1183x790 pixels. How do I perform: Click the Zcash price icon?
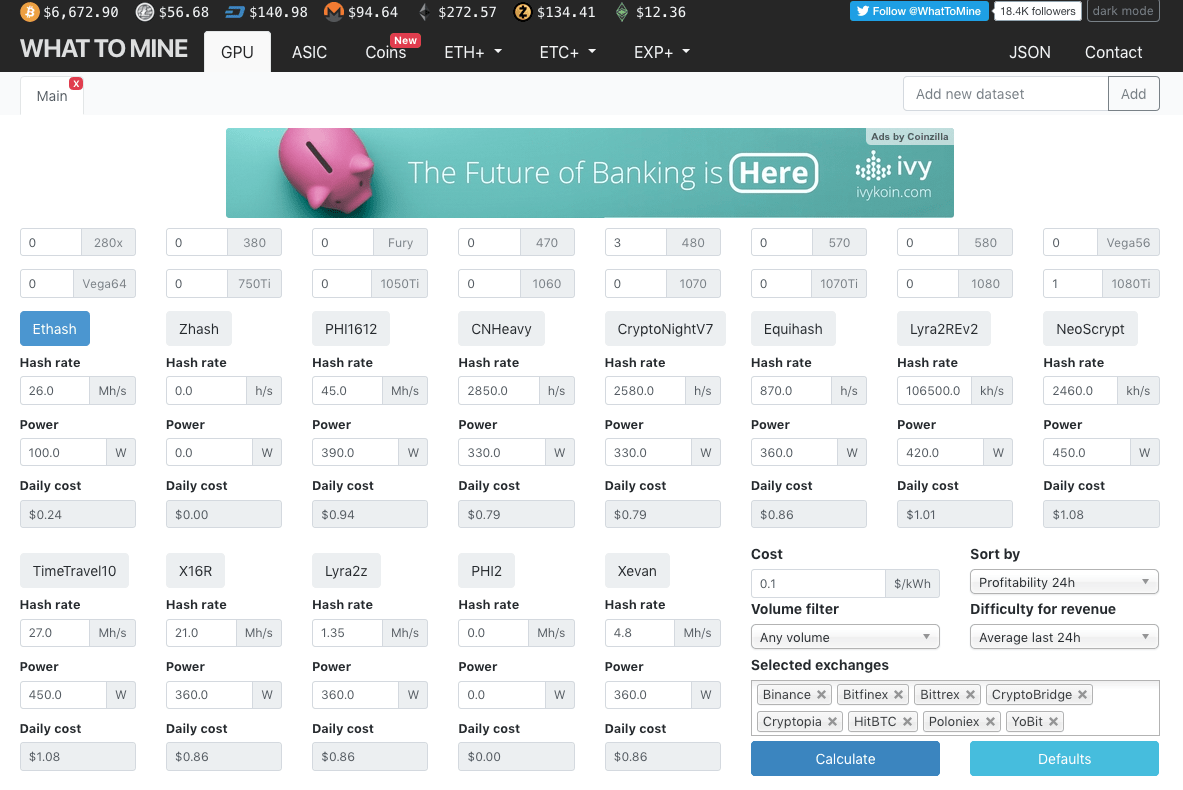[522, 12]
